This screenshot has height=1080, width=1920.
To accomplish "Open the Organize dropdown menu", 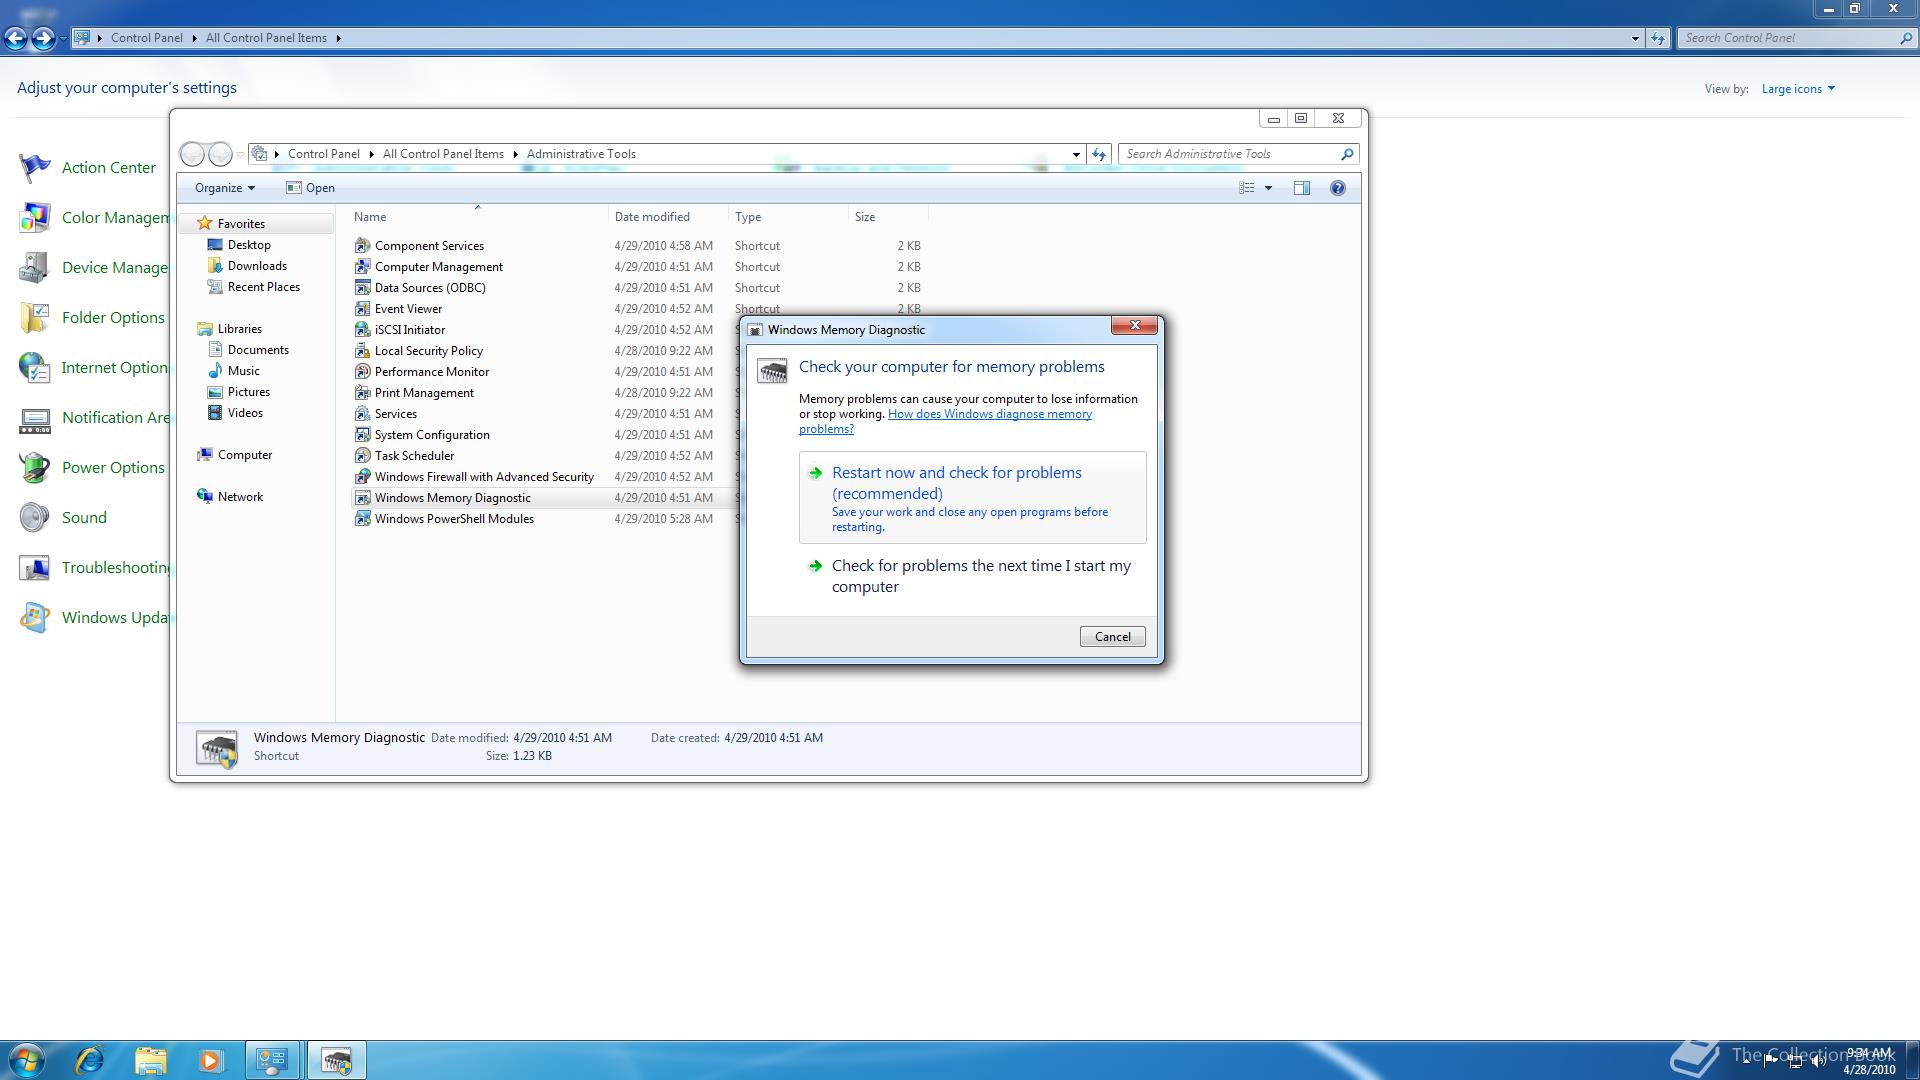I will [x=225, y=188].
